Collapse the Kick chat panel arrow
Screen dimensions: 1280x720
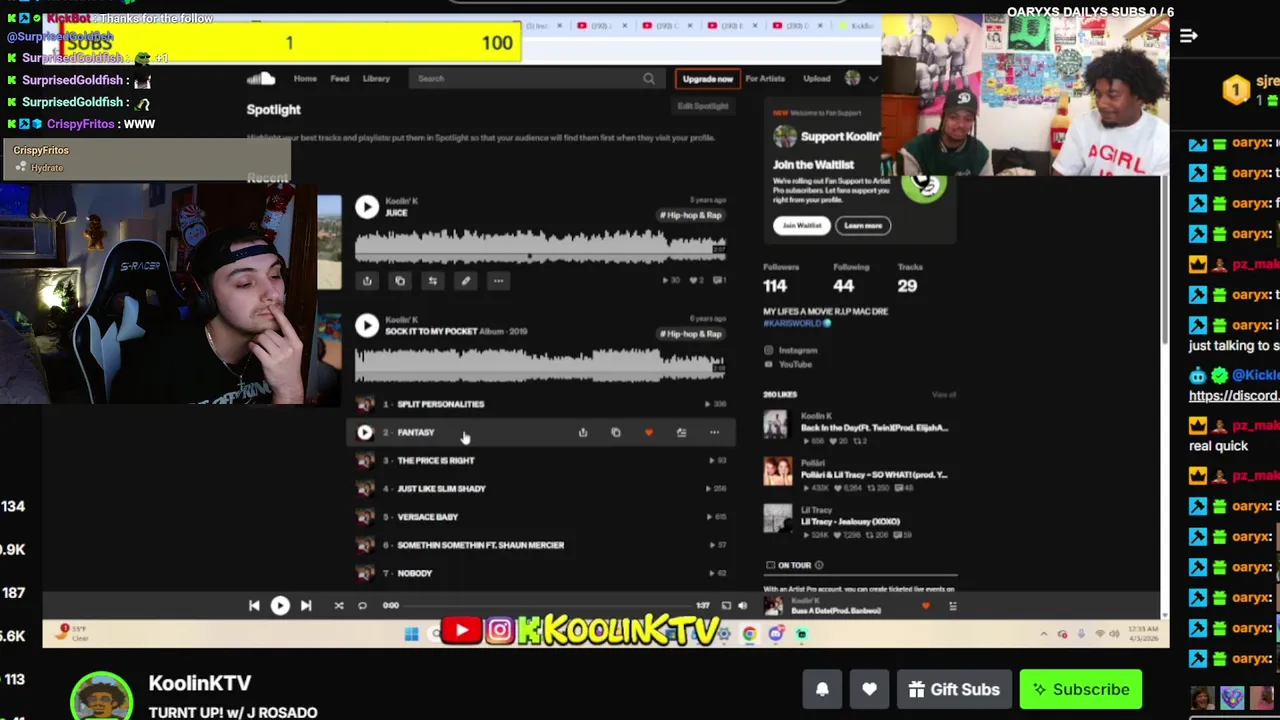coord(1188,36)
